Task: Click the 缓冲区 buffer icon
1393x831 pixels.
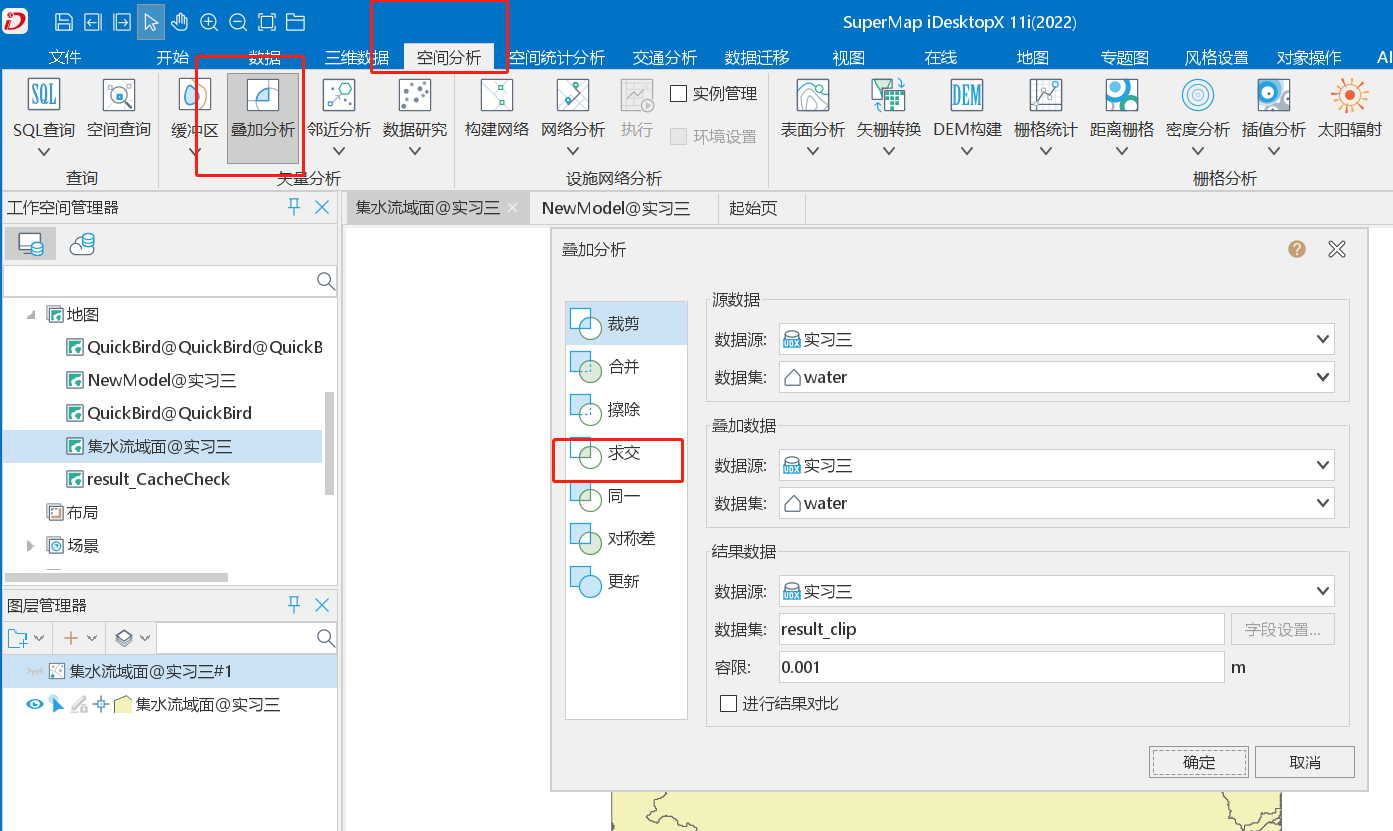Action: pos(195,96)
